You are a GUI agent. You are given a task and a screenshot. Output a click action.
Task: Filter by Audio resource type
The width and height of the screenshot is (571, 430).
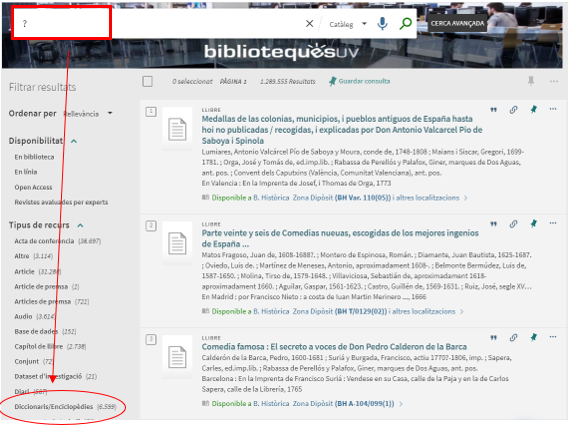[x=35, y=316]
